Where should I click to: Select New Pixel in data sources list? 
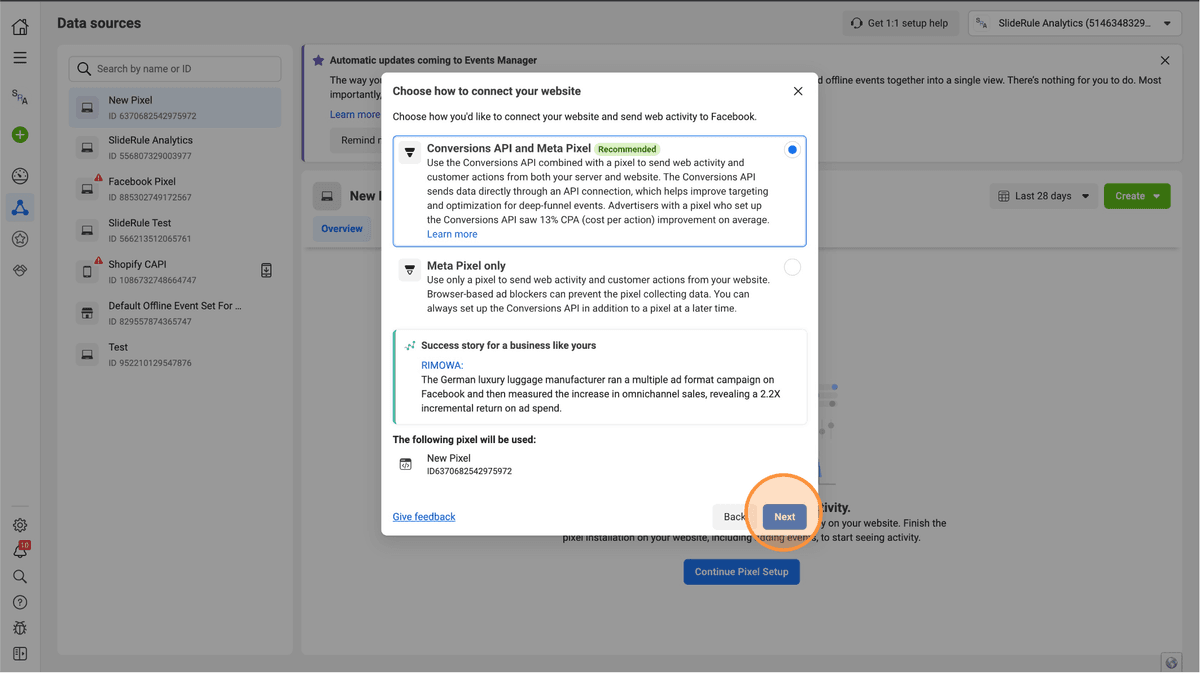tap(175, 108)
